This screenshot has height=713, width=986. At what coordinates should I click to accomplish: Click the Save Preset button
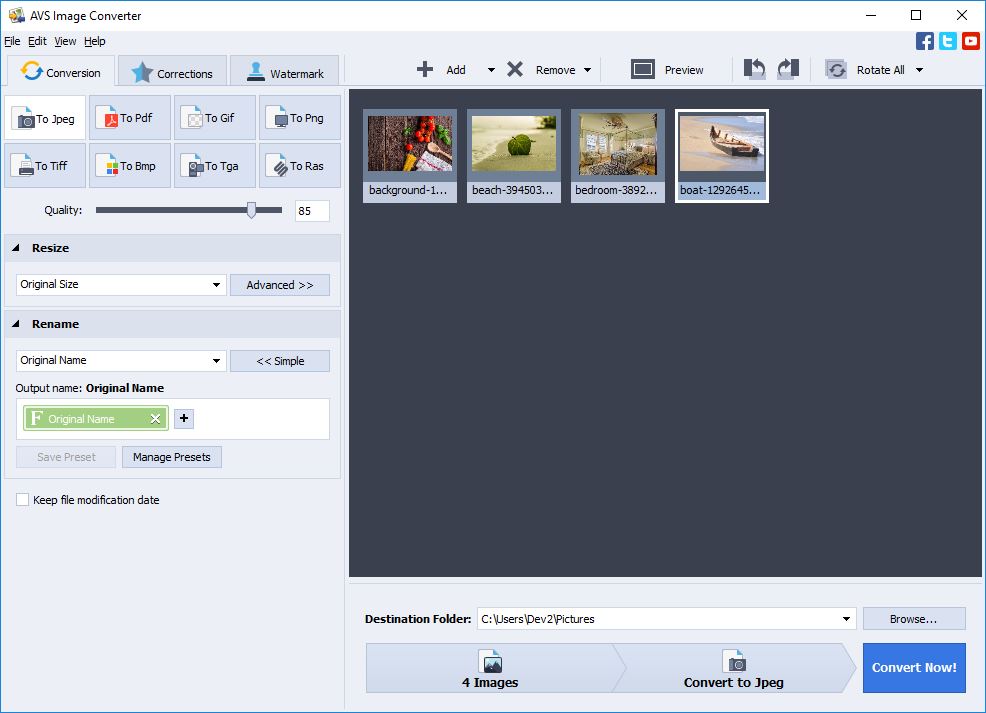click(x=66, y=457)
